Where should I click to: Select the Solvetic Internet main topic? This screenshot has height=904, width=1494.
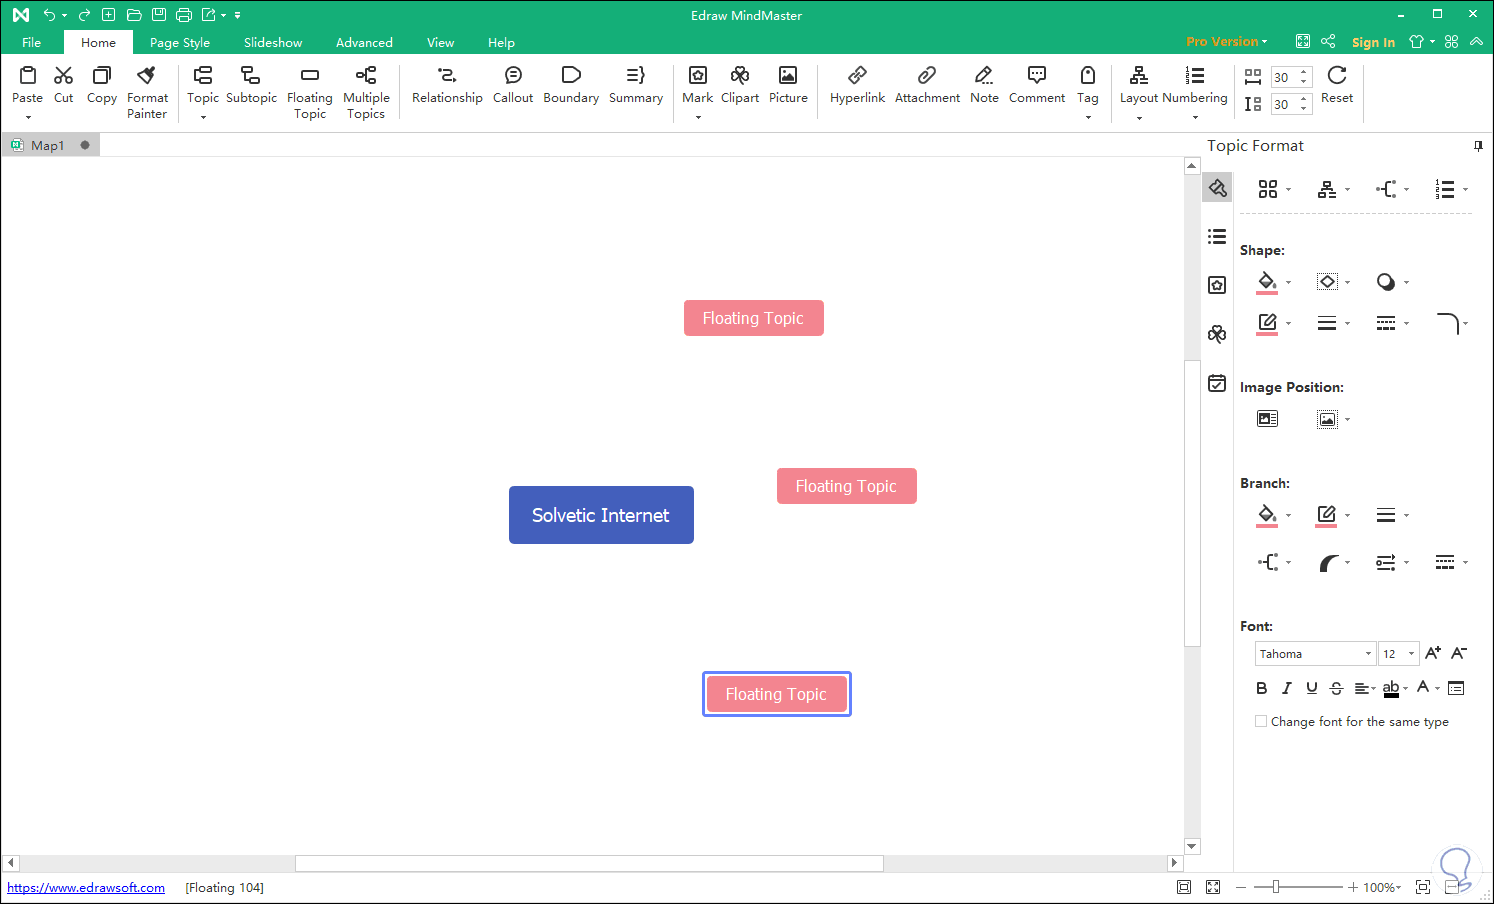(x=601, y=515)
